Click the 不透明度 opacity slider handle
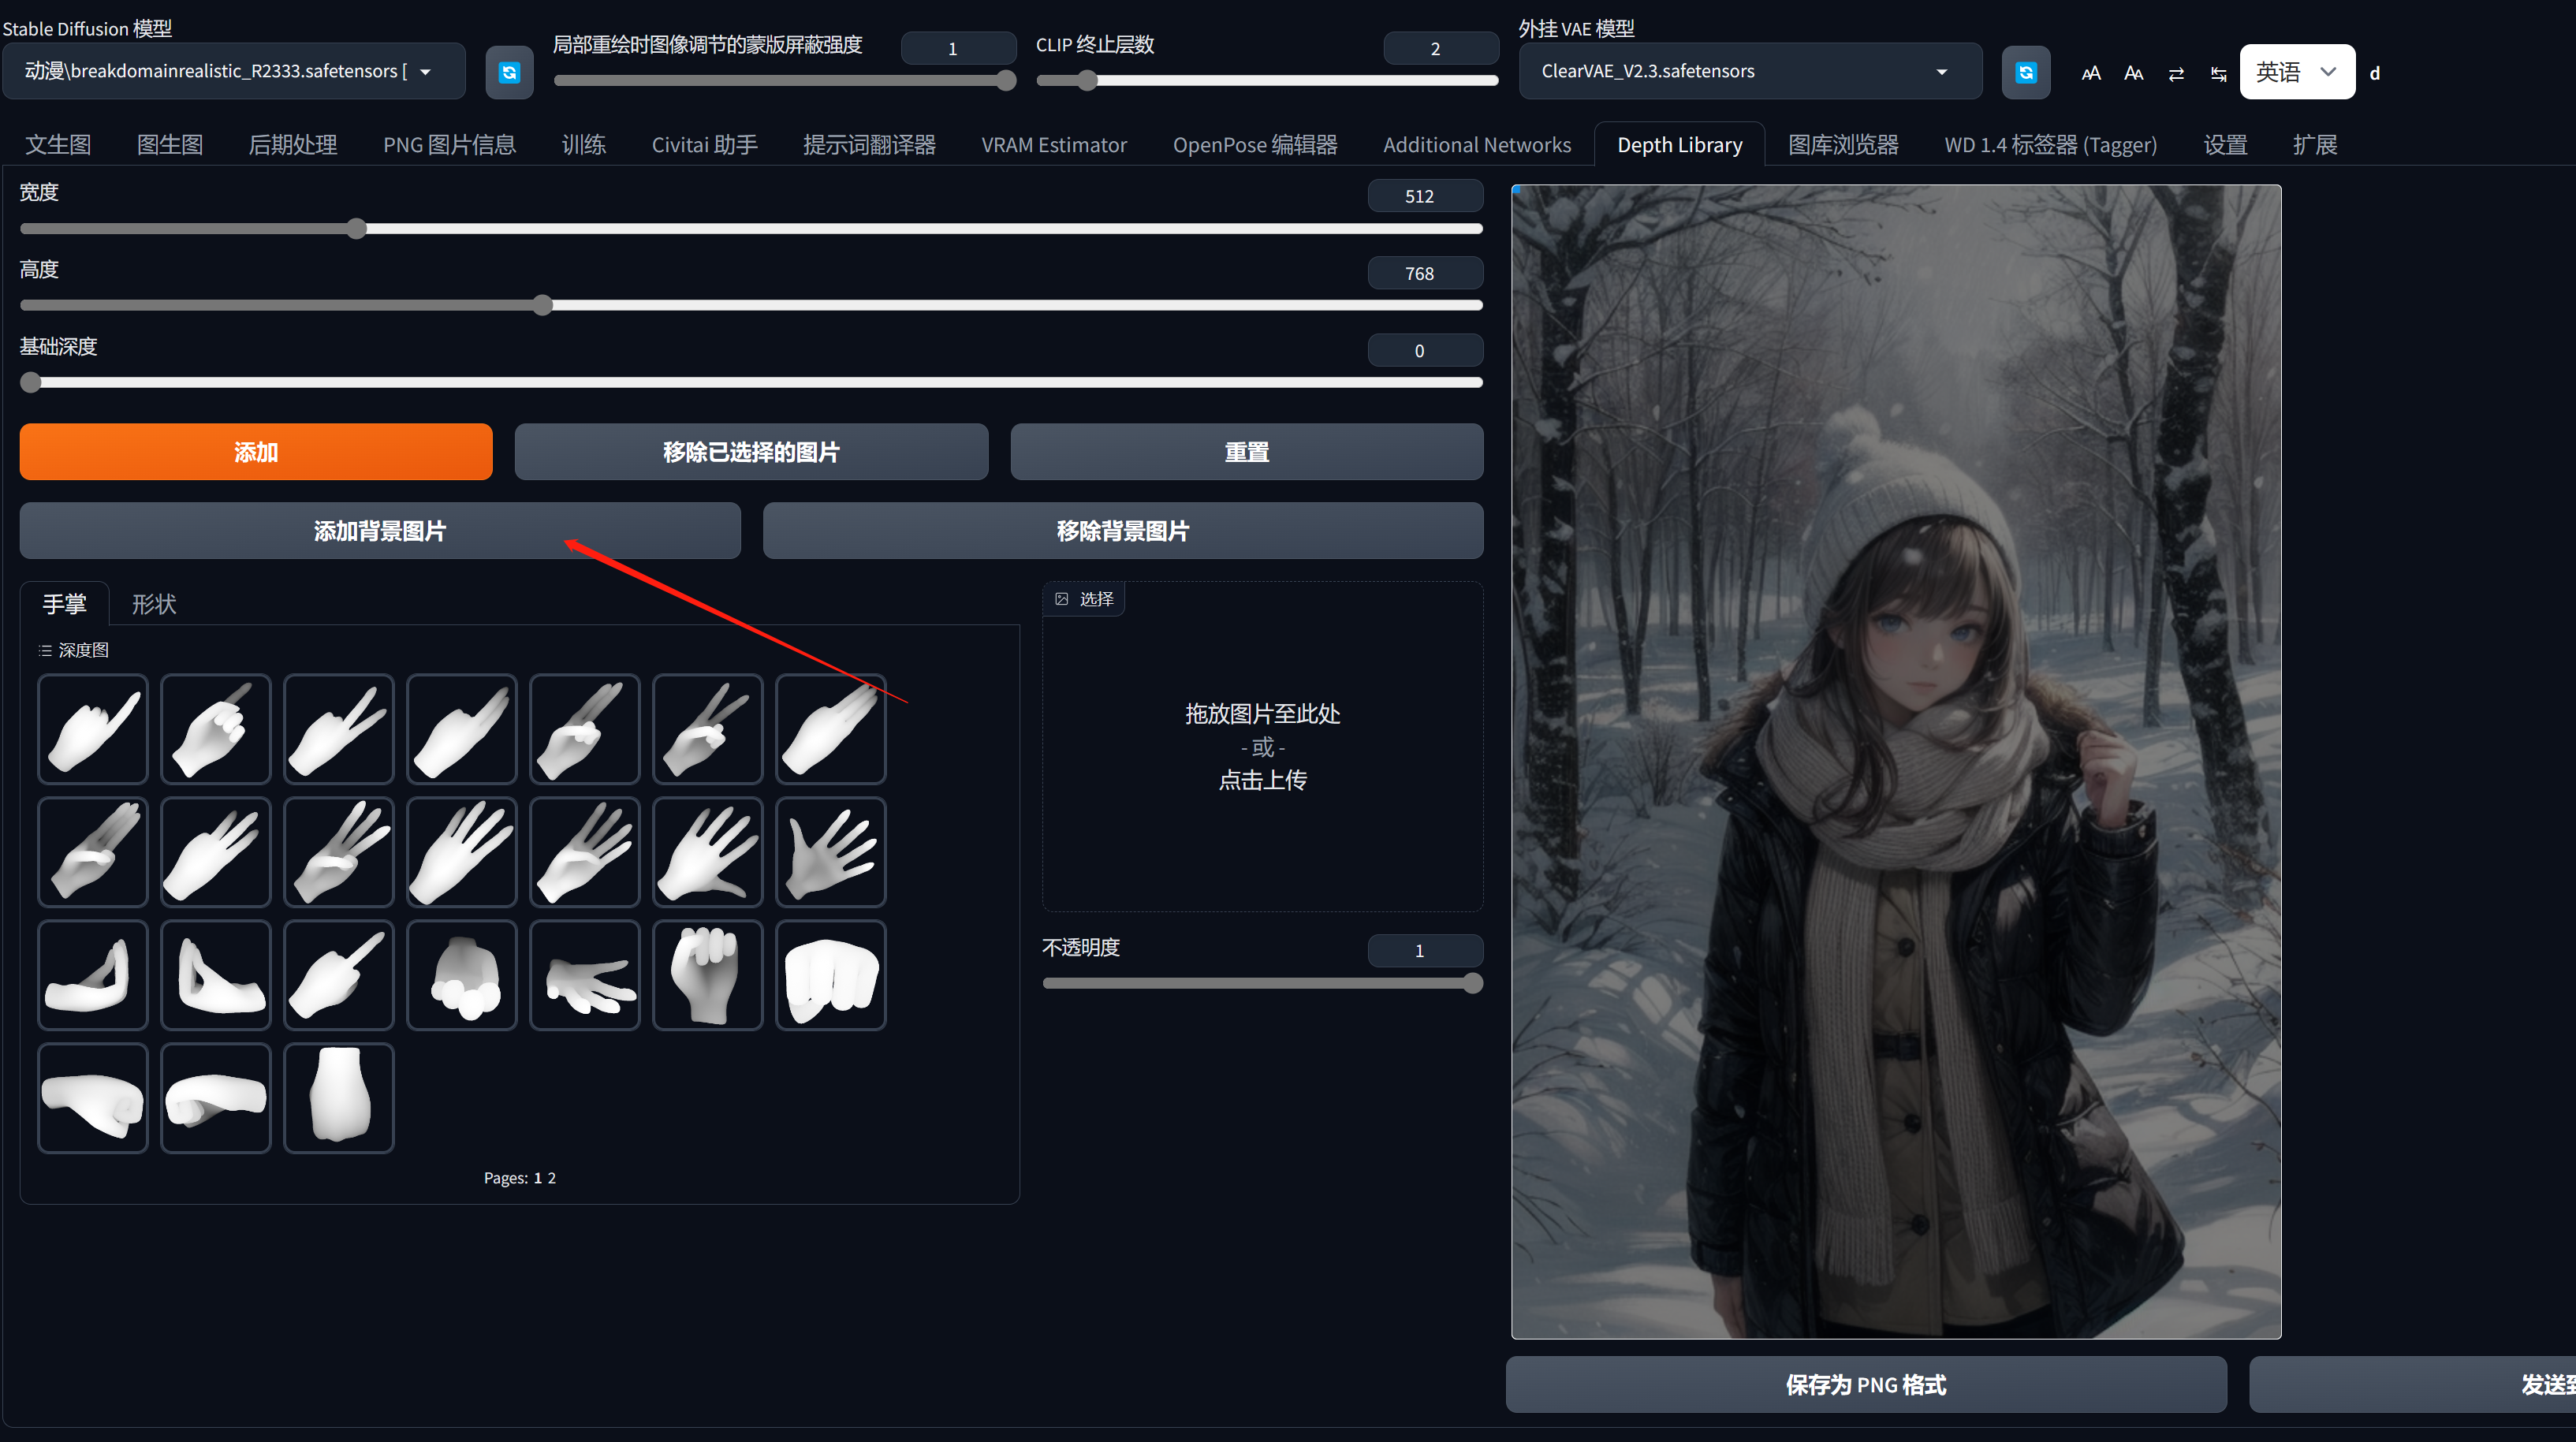2576x1442 pixels. point(1473,983)
